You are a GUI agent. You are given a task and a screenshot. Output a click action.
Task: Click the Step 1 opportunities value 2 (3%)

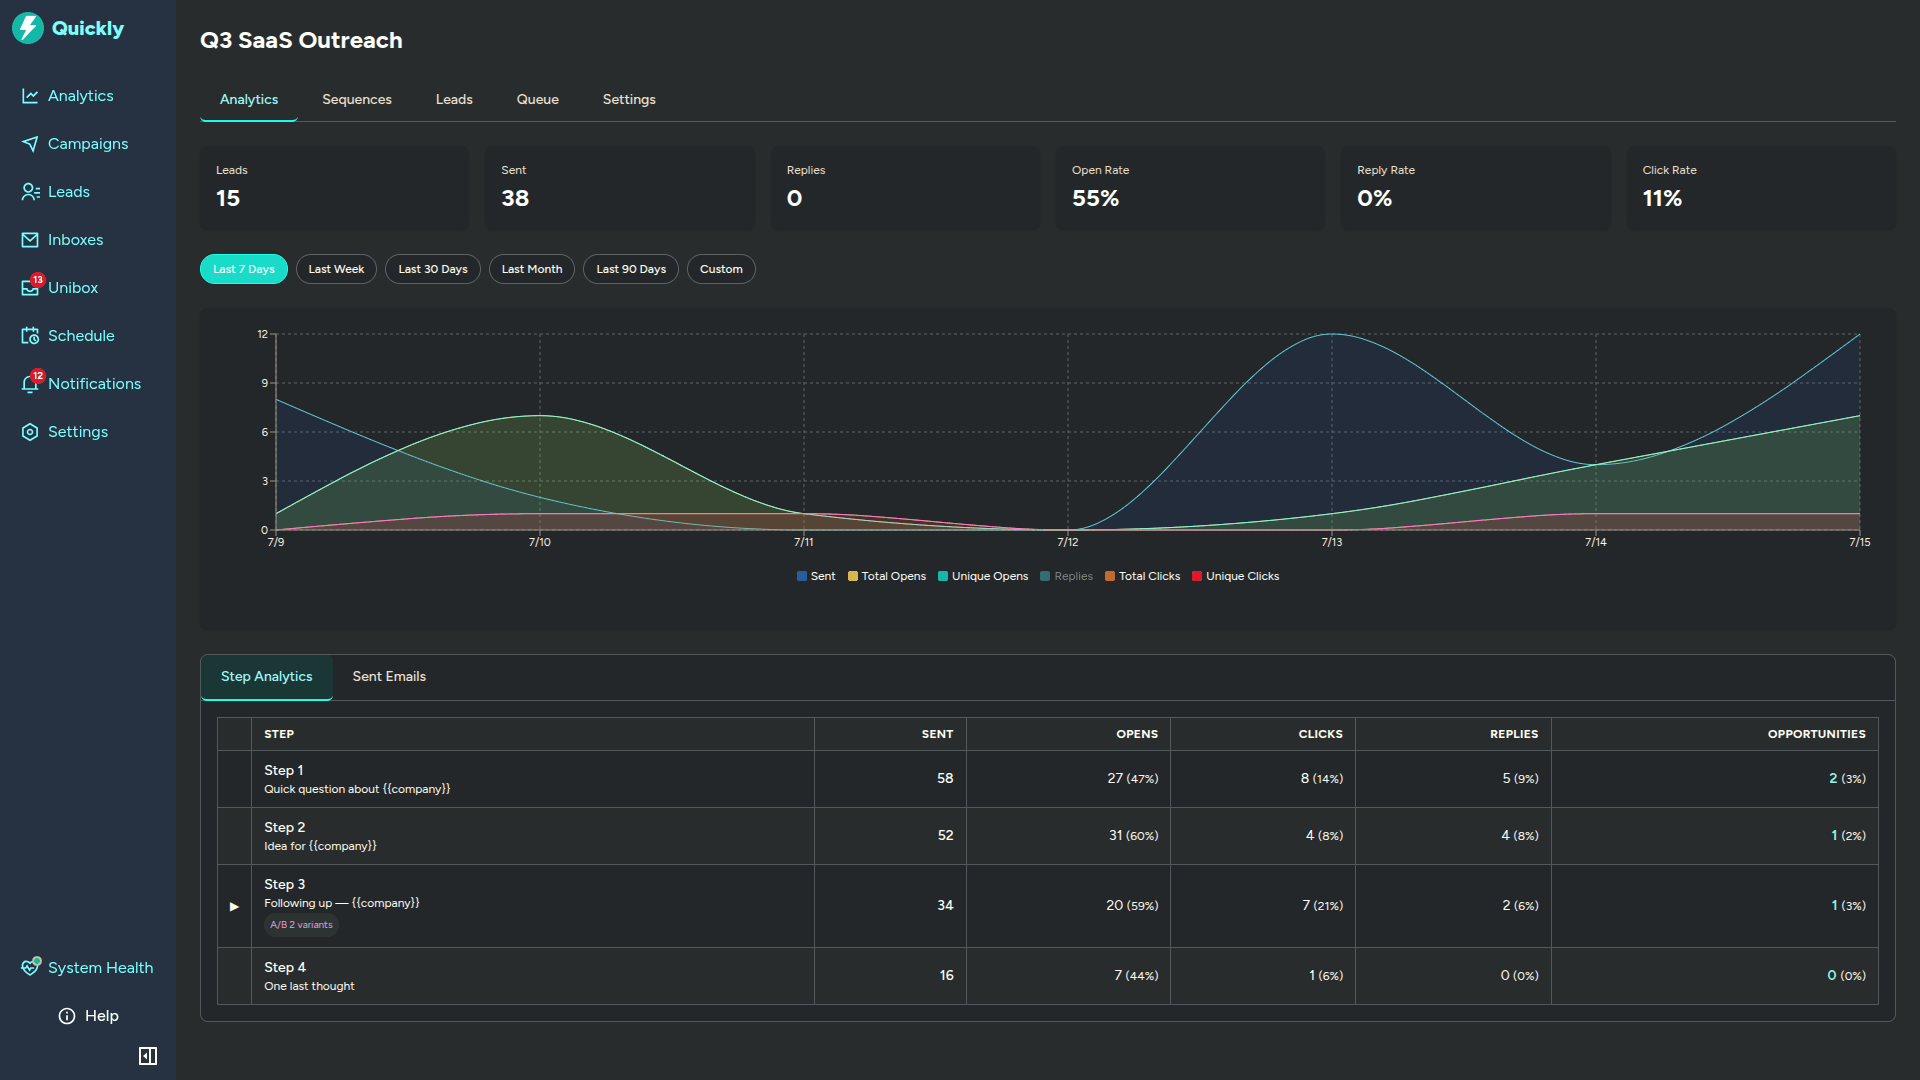click(x=1847, y=778)
